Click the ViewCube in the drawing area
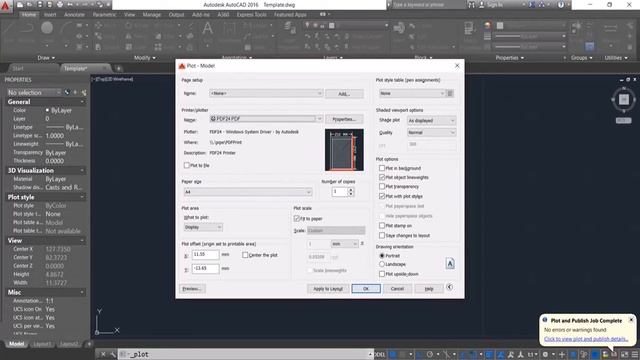 point(624,99)
